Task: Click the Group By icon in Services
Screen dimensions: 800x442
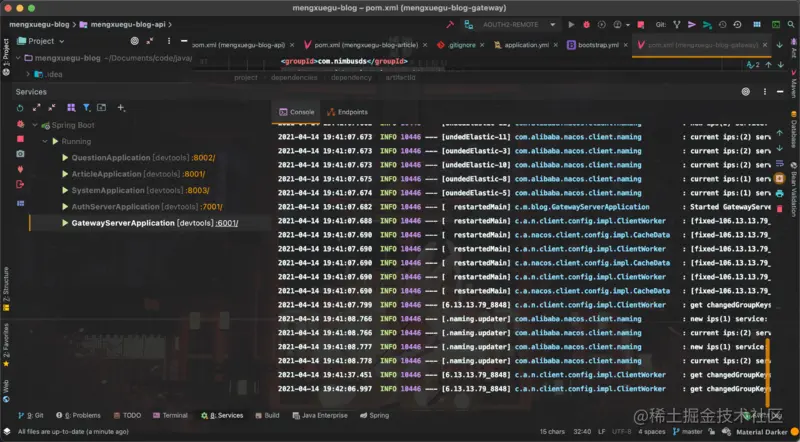Action: (71, 108)
